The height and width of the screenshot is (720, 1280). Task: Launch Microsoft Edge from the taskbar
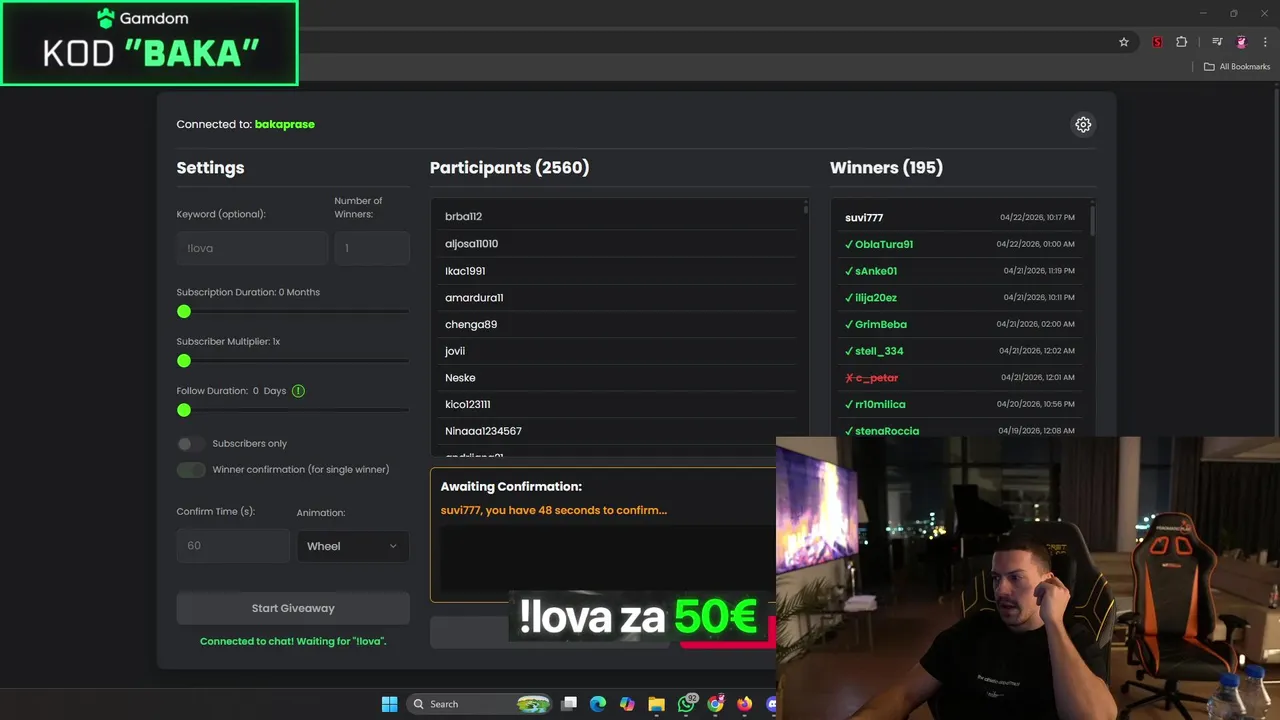point(598,704)
